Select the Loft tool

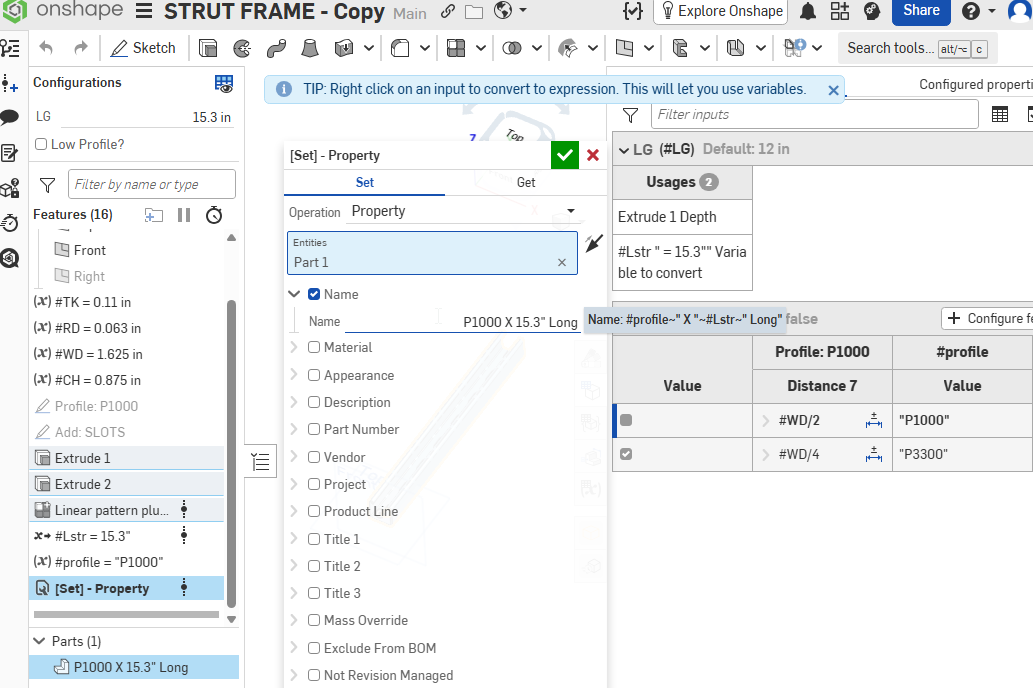(310, 48)
